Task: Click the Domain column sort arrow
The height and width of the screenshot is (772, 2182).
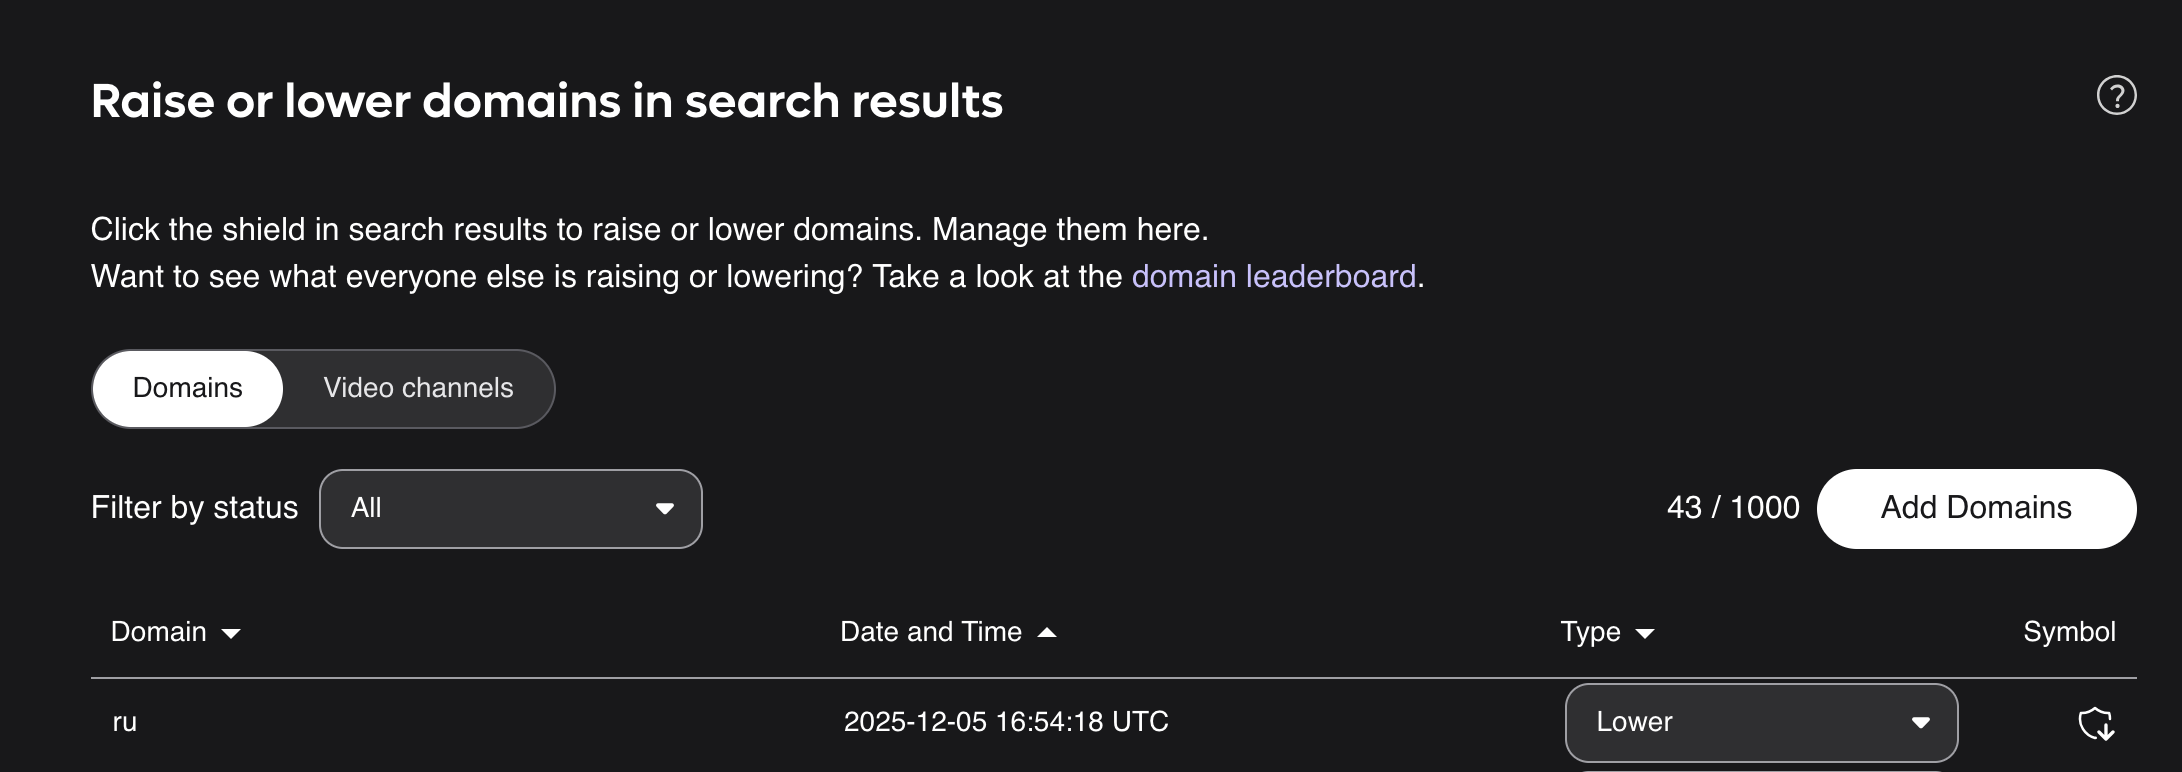Action: click(x=231, y=633)
